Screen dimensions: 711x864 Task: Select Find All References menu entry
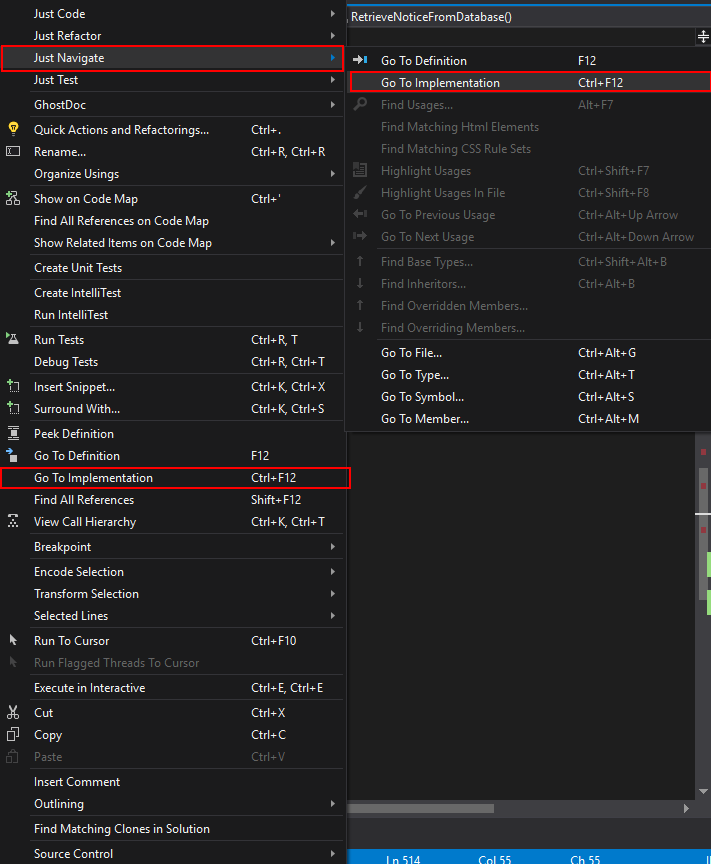(x=84, y=500)
